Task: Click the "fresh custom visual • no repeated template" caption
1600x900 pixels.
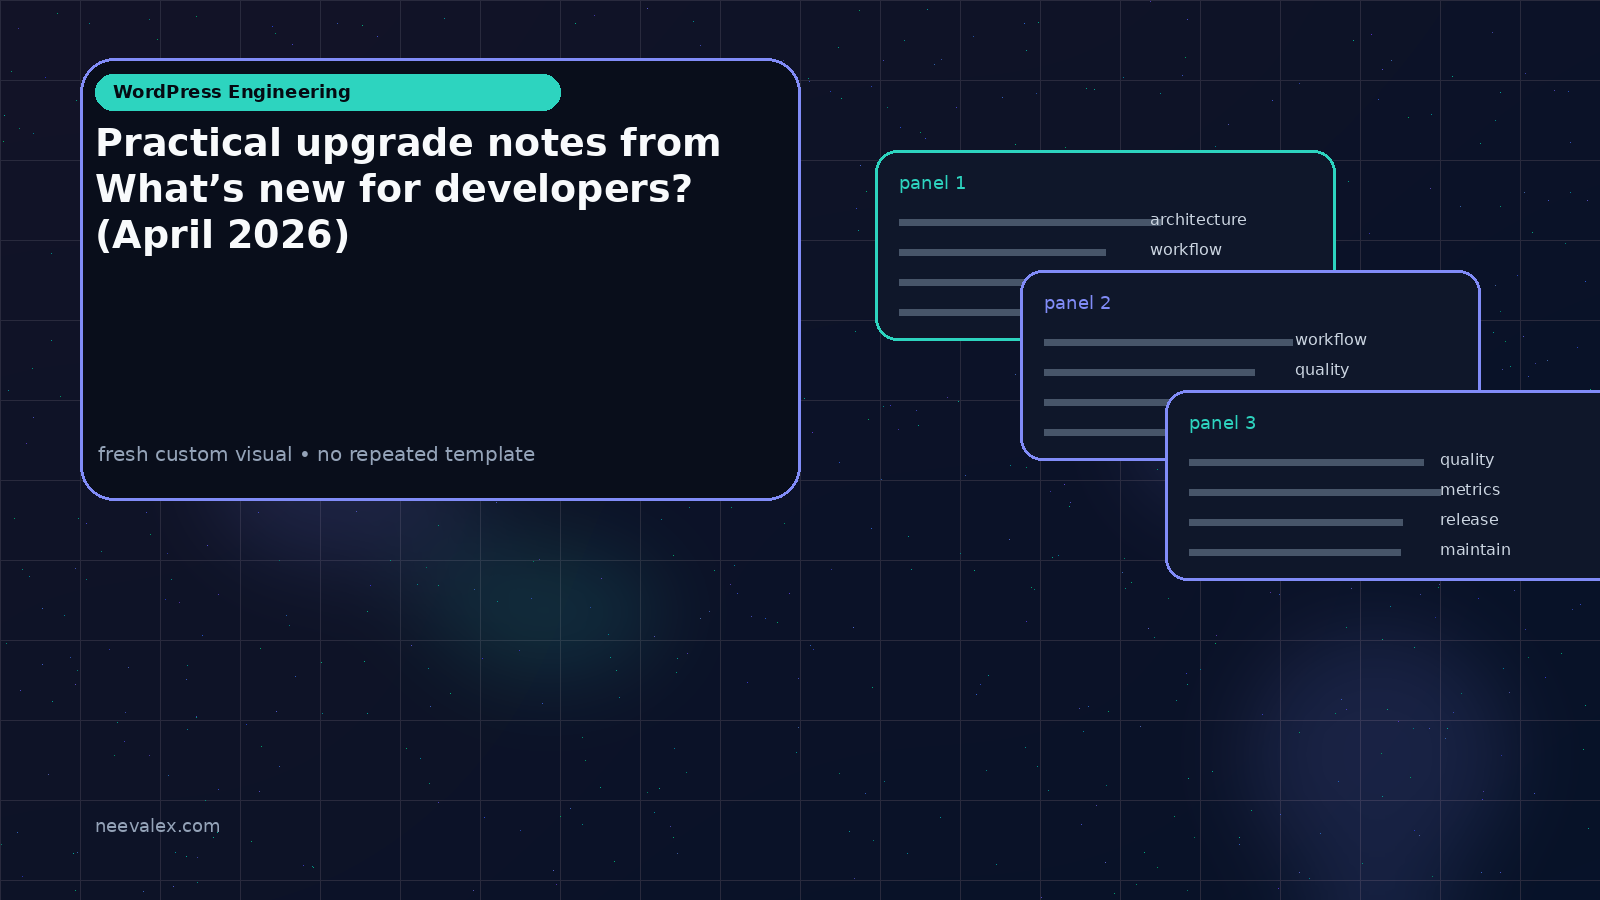Action: (x=316, y=454)
